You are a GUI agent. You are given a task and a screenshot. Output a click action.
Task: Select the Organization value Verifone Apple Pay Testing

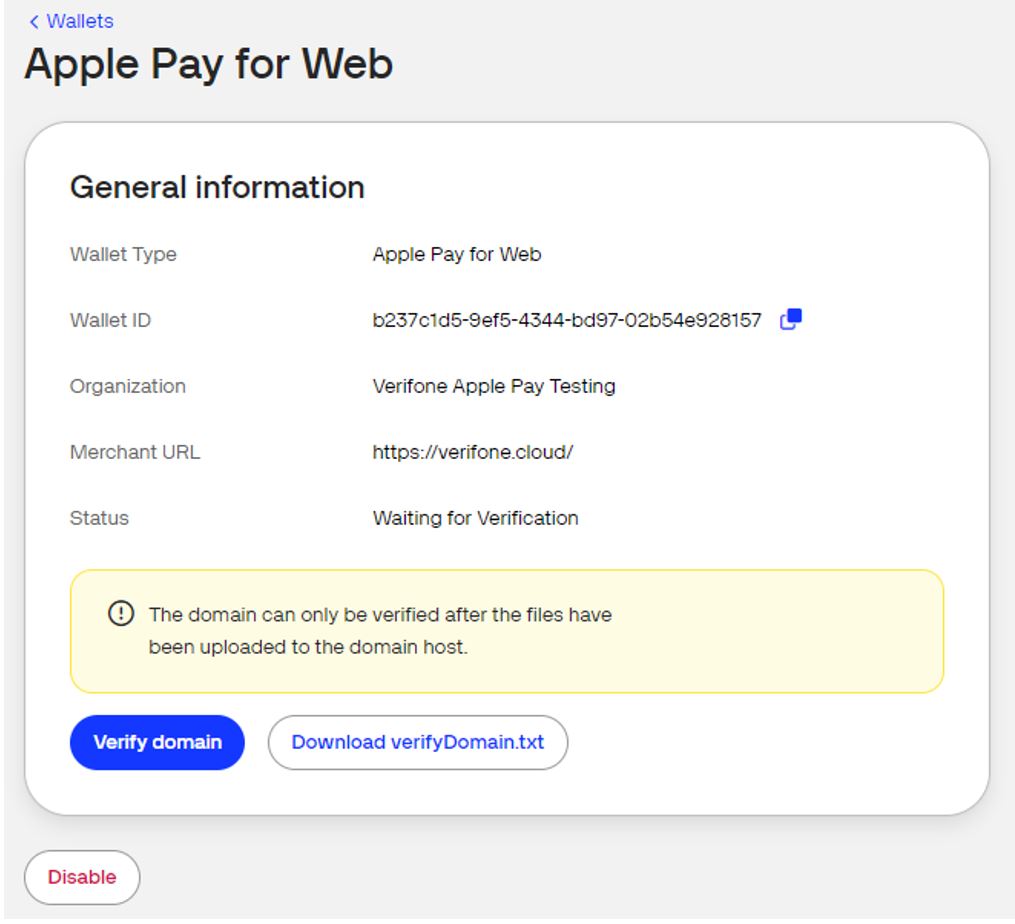tap(495, 385)
